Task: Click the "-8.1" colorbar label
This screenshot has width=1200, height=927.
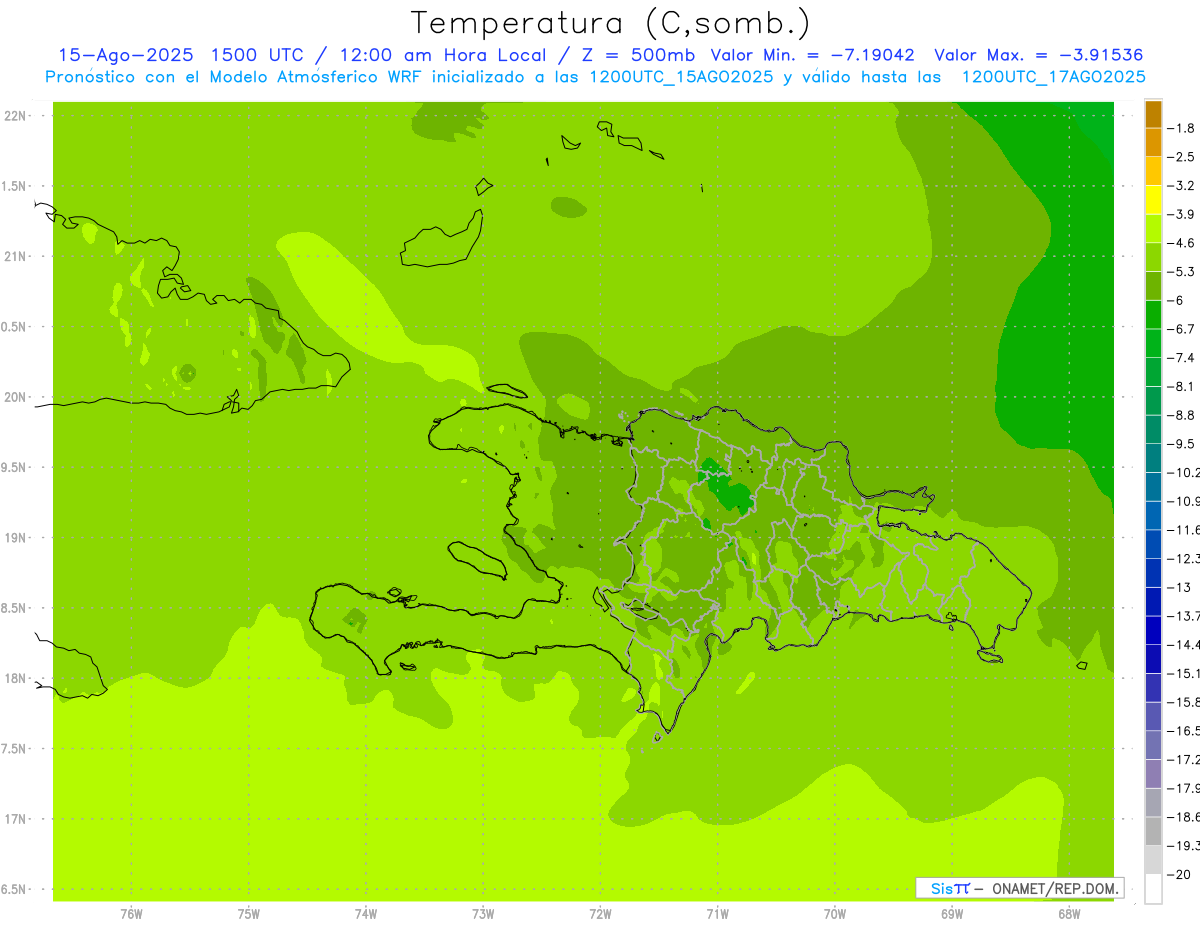Action: tap(1182, 386)
